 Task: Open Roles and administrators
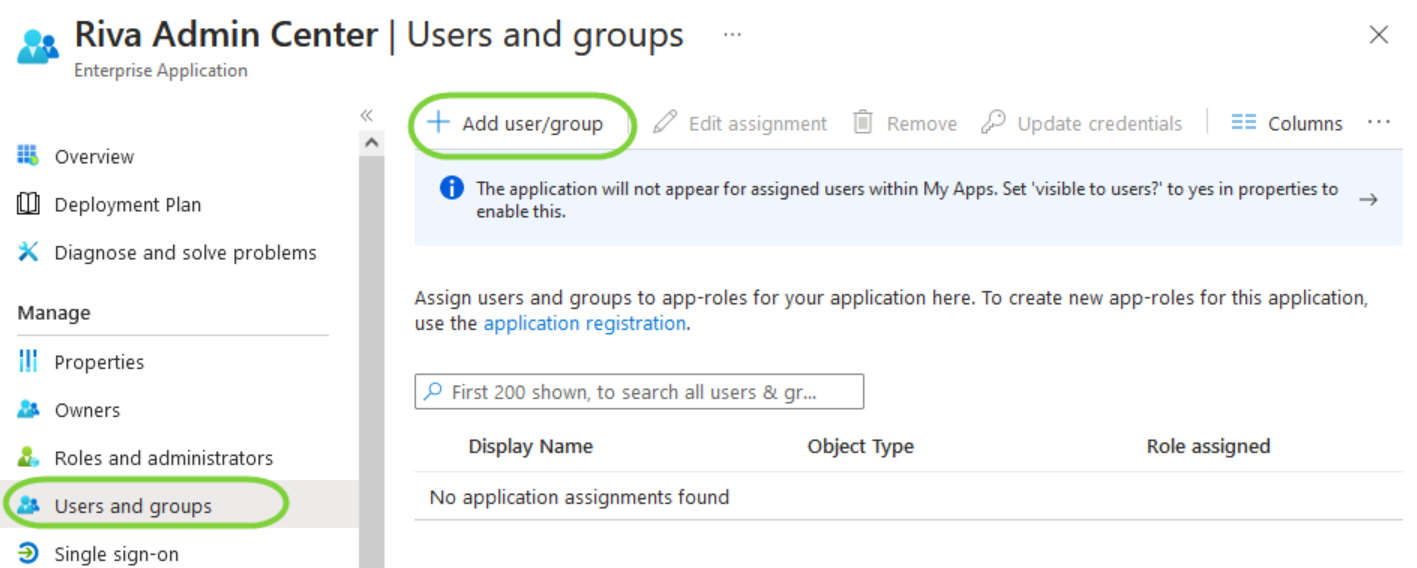(x=163, y=458)
